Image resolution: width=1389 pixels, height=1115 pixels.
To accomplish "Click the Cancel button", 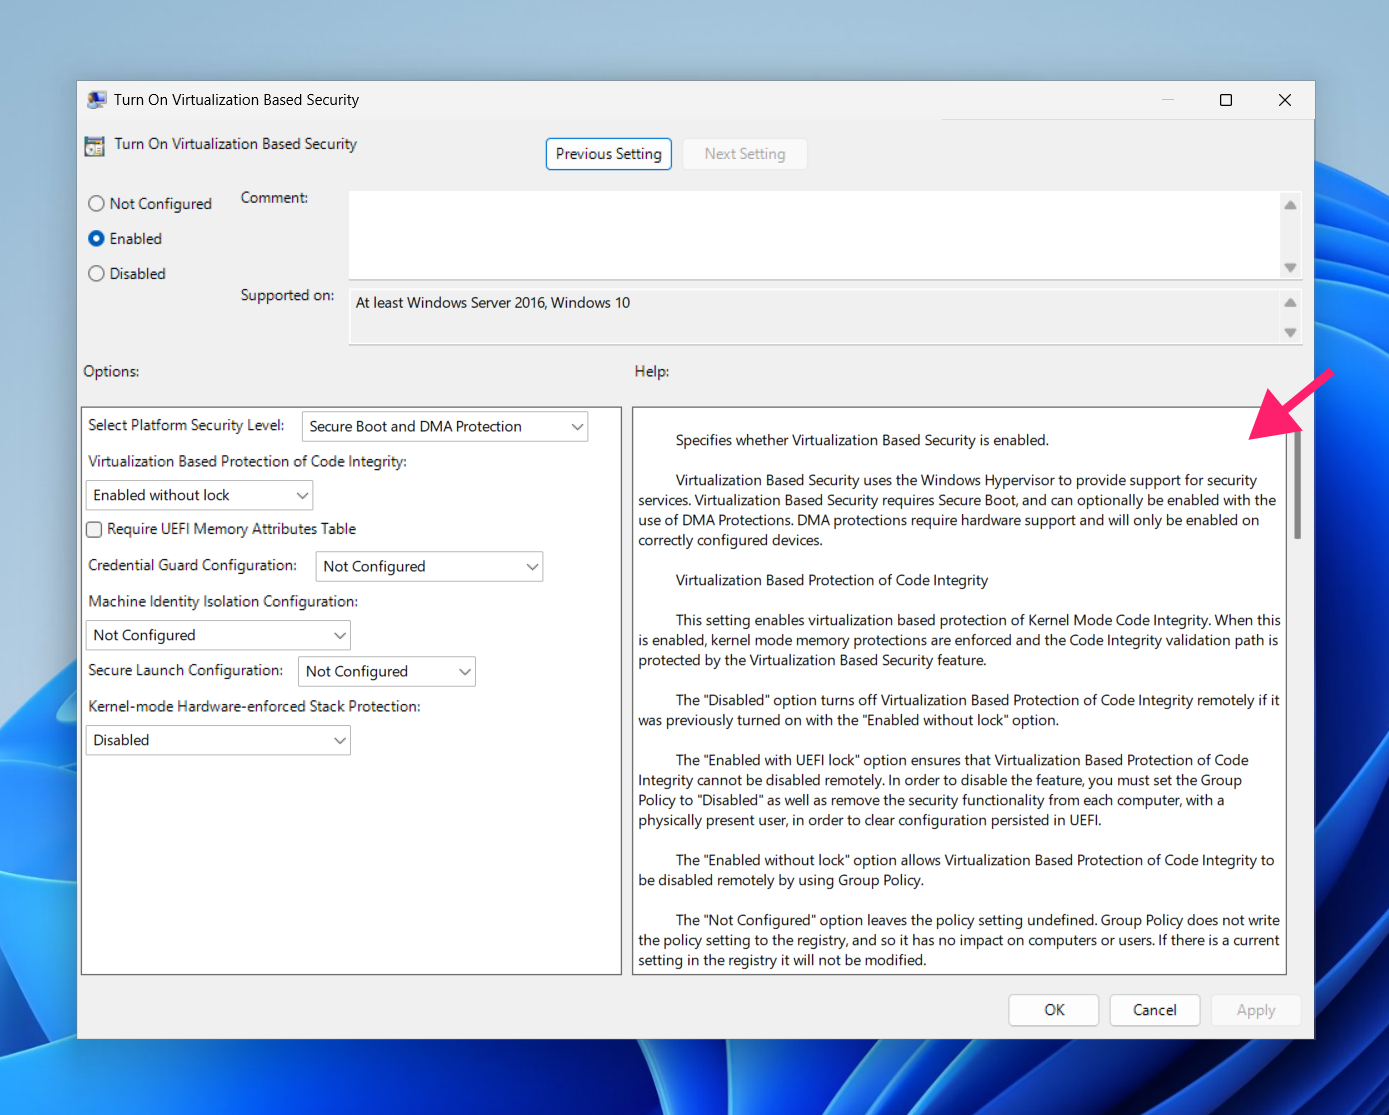I will tap(1155, 1010).
